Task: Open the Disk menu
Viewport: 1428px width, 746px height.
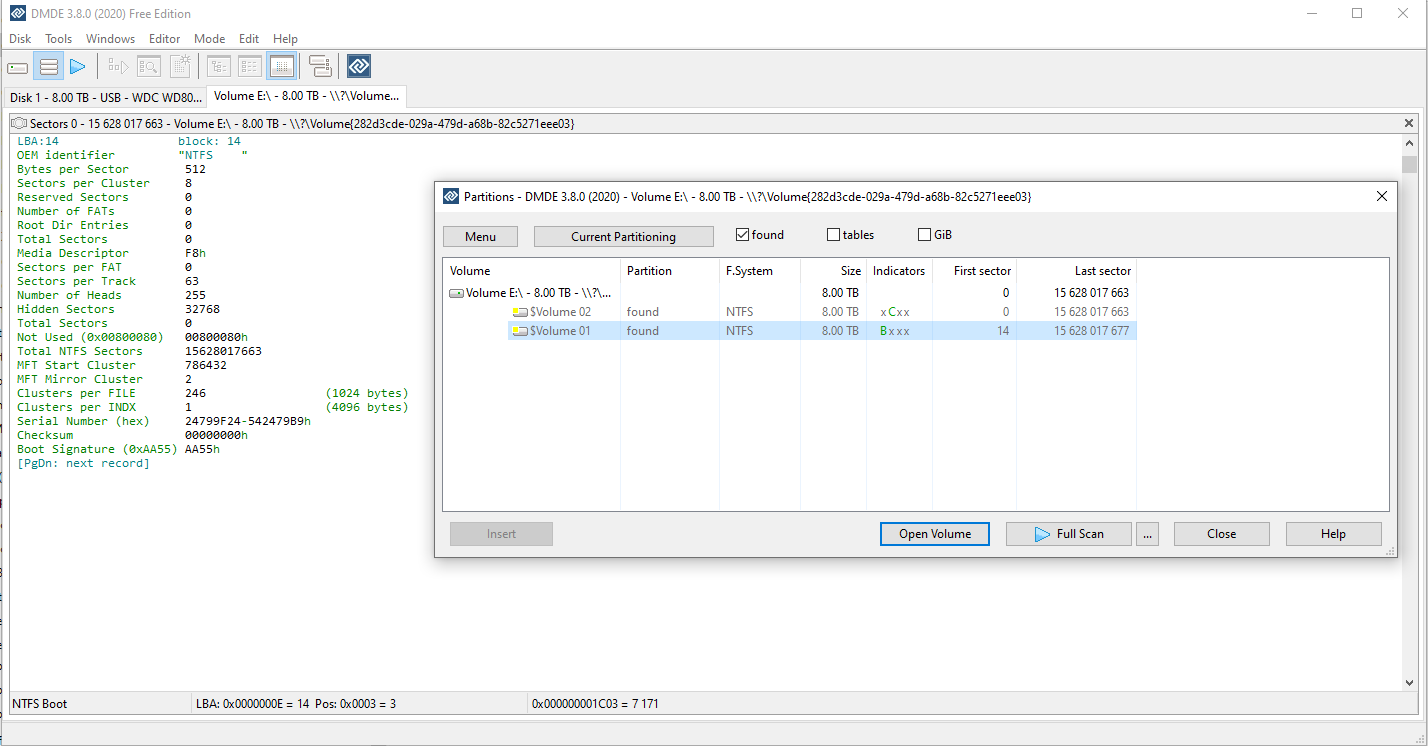Action: 20,39
